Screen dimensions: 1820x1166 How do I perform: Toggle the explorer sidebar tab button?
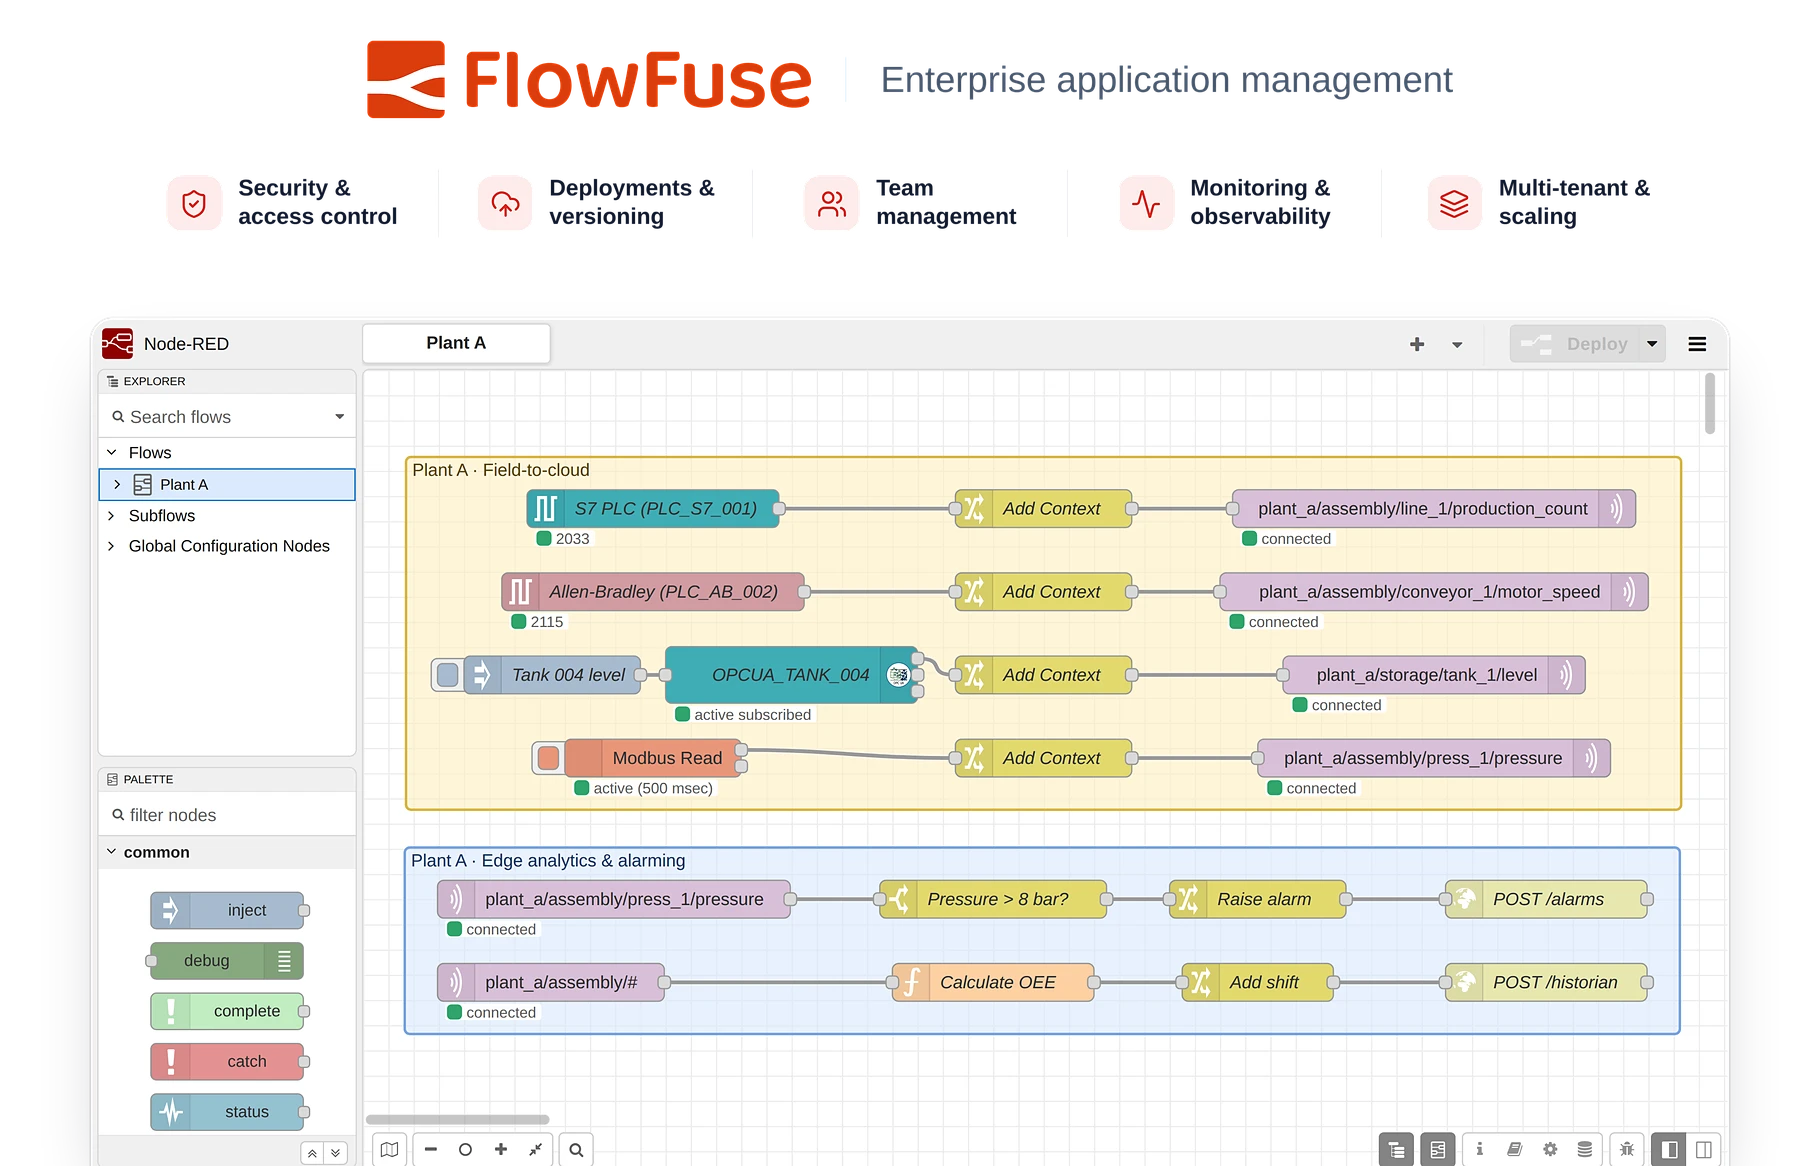pyautogui.click(x=1396, y=1150)
